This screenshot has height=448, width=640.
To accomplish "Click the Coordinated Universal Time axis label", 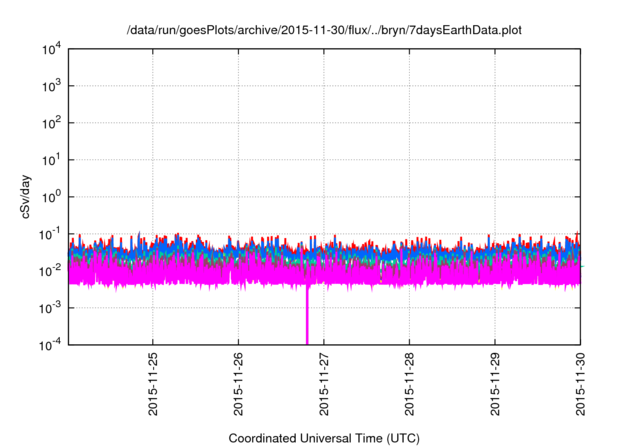I will point(324,438).
